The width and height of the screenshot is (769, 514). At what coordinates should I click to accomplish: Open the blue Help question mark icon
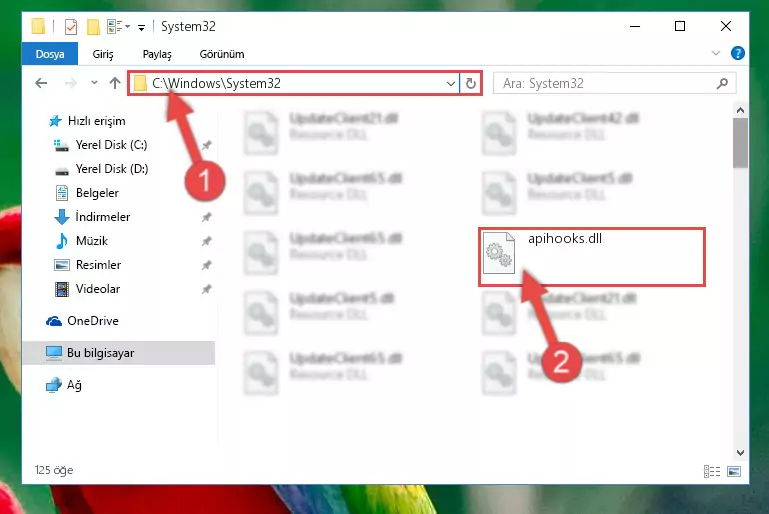coord(738,53)
